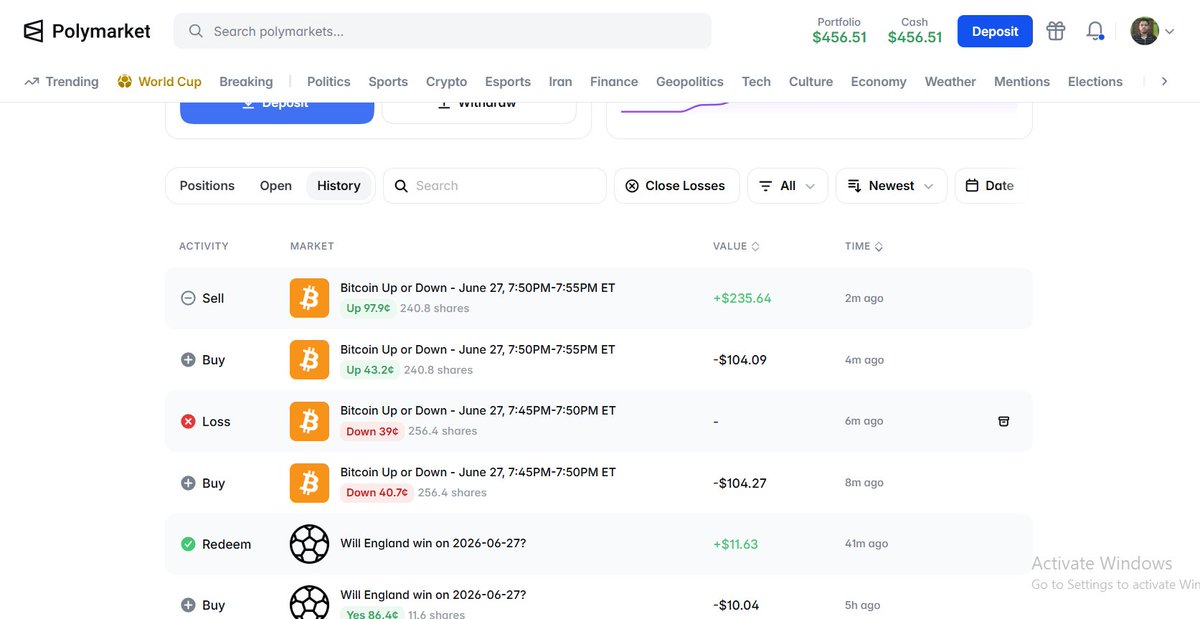This screenshot has height=619, width=1200.
Task: Click Bitcoin icon in the Sell row
Action: (x=309, y=298)
